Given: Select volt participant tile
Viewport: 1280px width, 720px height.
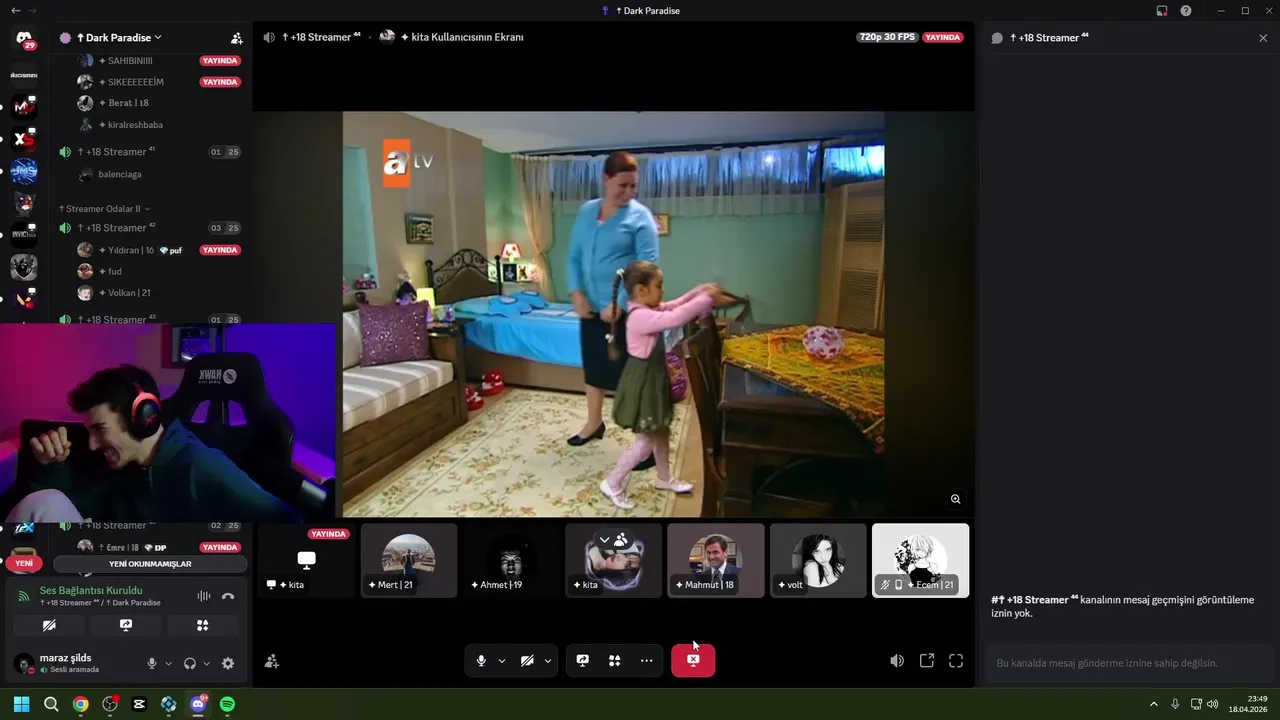Looking at the screenshot, I should (818, 561).
